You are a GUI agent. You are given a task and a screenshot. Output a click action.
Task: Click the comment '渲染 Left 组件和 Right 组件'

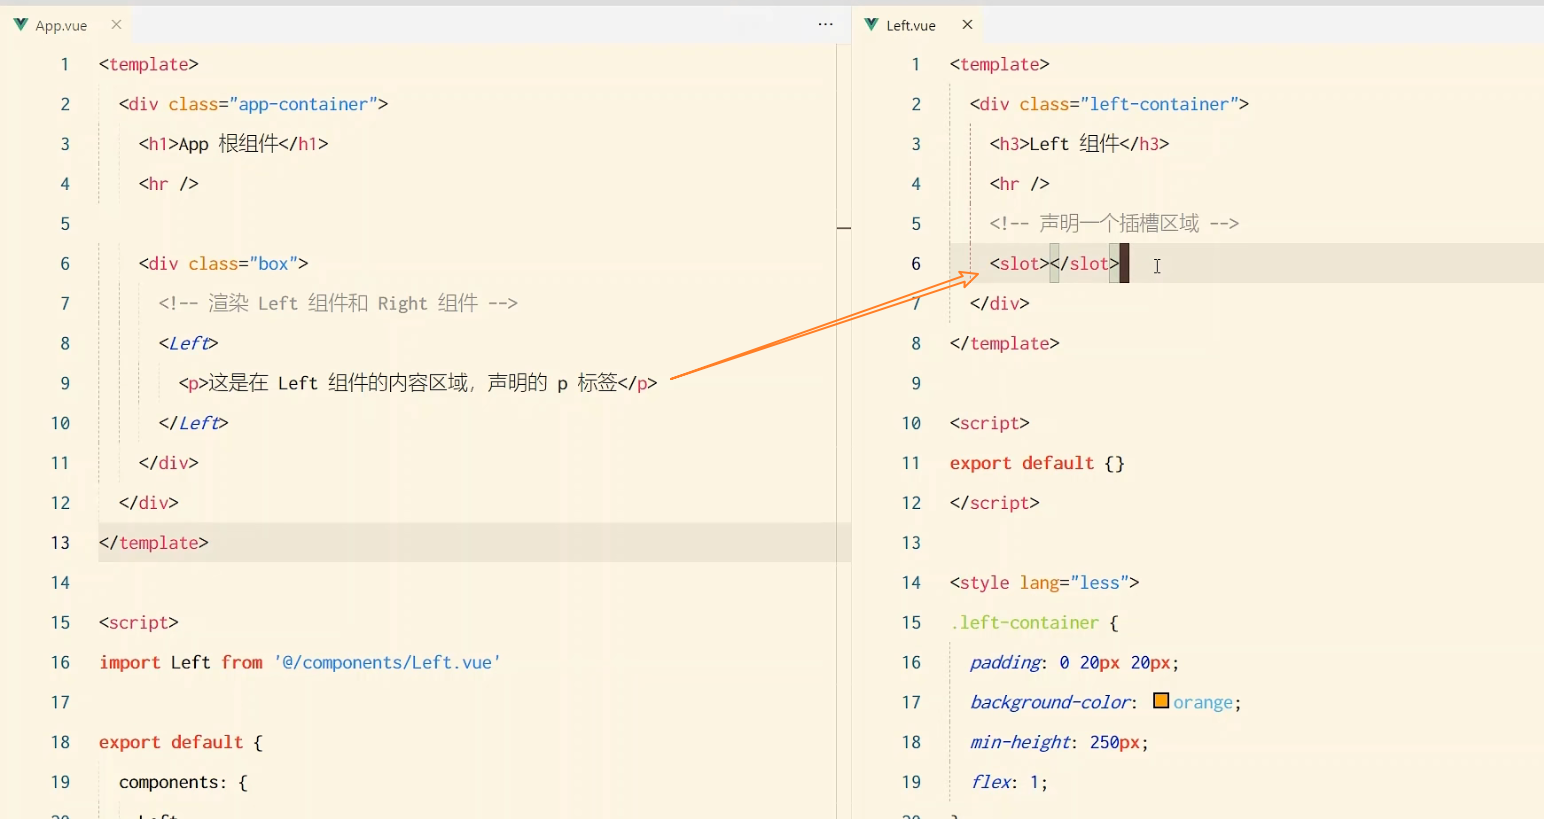(338, 304)
